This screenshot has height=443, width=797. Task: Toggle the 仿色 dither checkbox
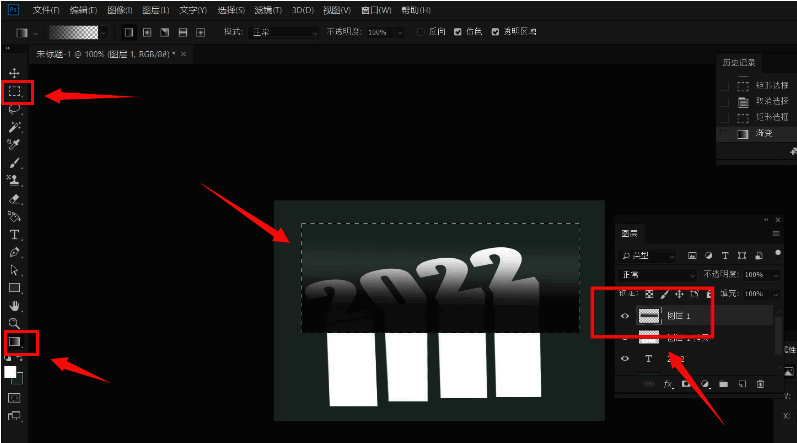pos(457,32)
